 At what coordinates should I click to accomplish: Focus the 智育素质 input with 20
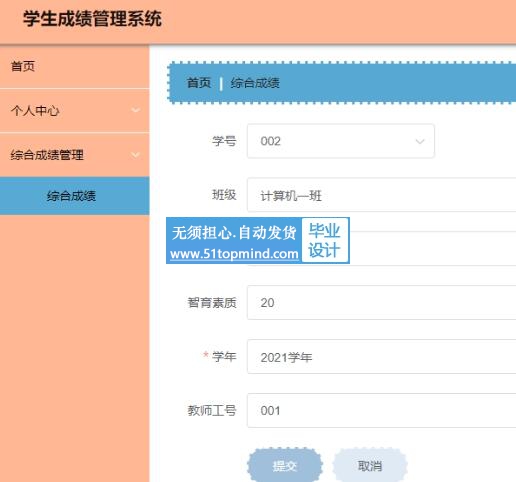pyautogui.click(x=381, y=303)
